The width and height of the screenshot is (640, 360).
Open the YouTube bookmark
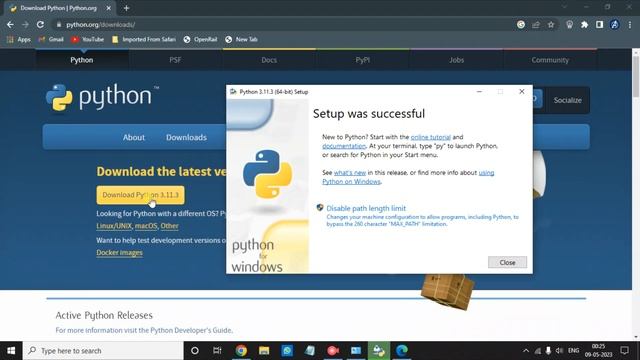click(x=87, y=39)
